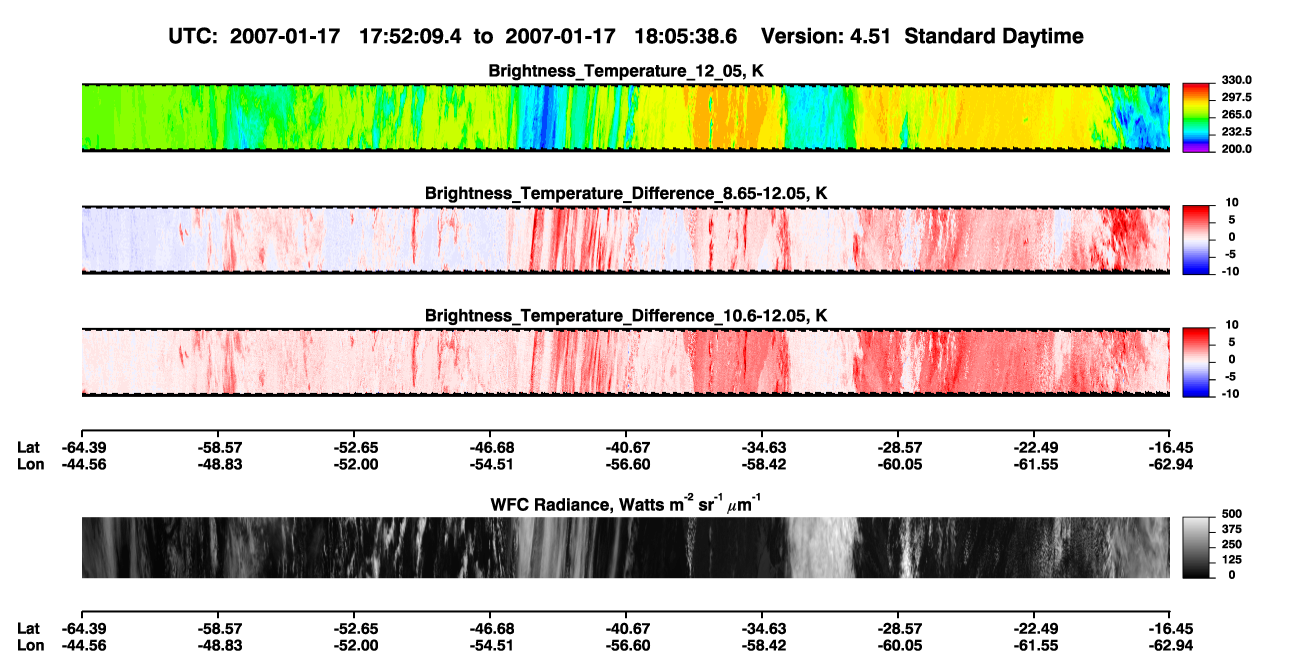Click the 10 label on 10.6-12.05 colorbar
Screen dimensions: 1300x667
[x=1232, y=324]
